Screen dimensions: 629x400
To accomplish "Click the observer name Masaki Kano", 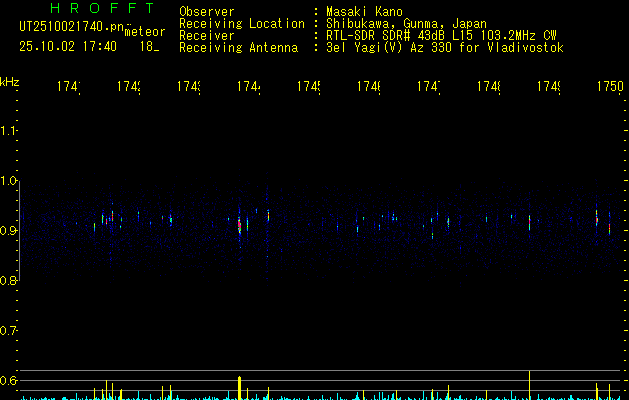I will tap(364, 11).
